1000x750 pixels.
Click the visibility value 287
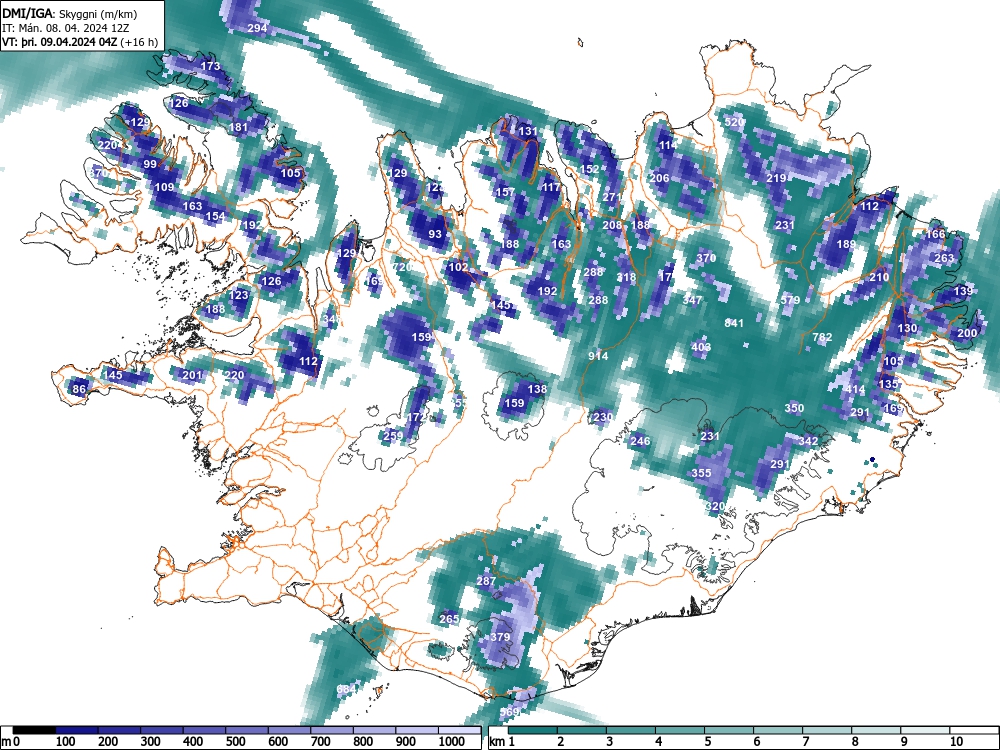(486, 581)
